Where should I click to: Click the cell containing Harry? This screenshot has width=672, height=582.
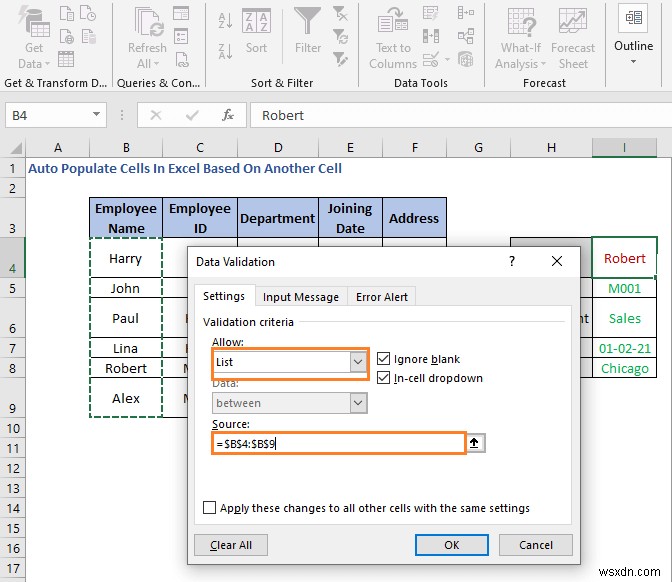click(x=126, y=258)
